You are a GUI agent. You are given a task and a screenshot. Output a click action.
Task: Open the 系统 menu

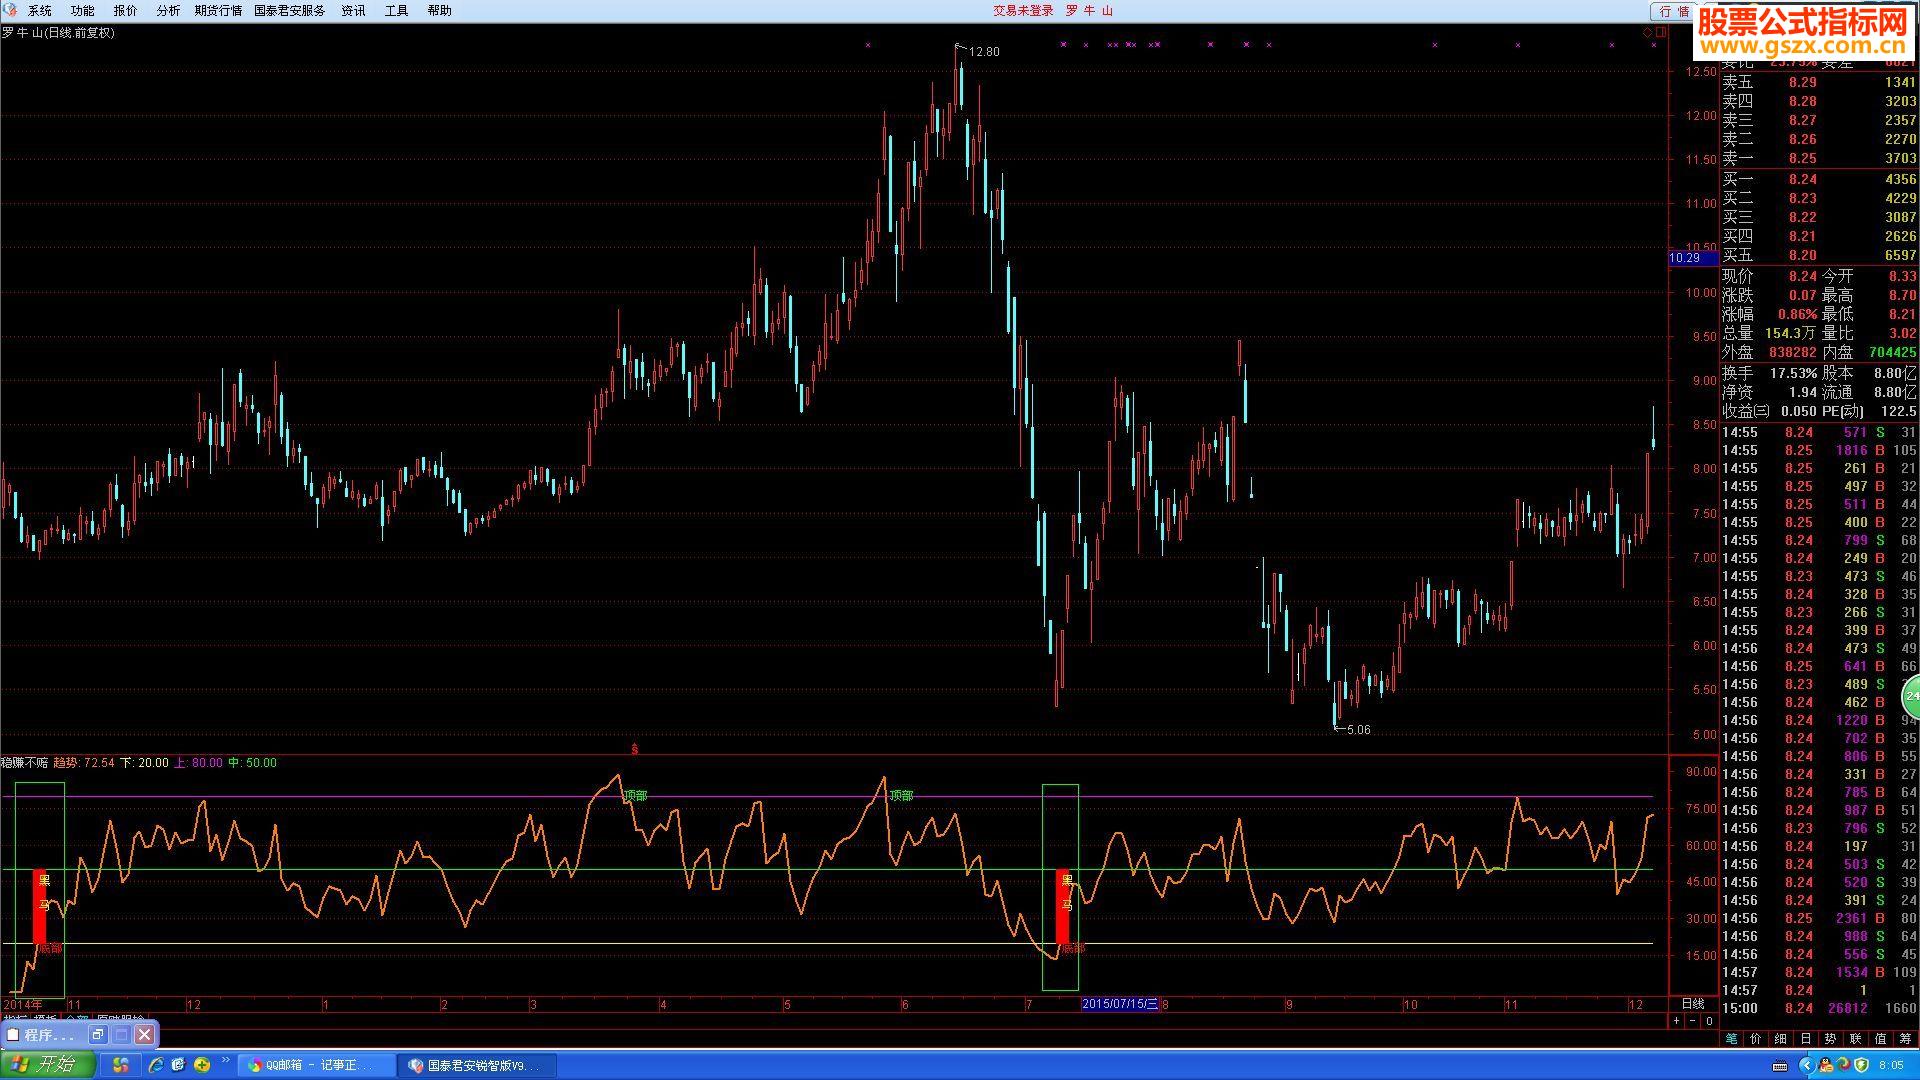40,10
